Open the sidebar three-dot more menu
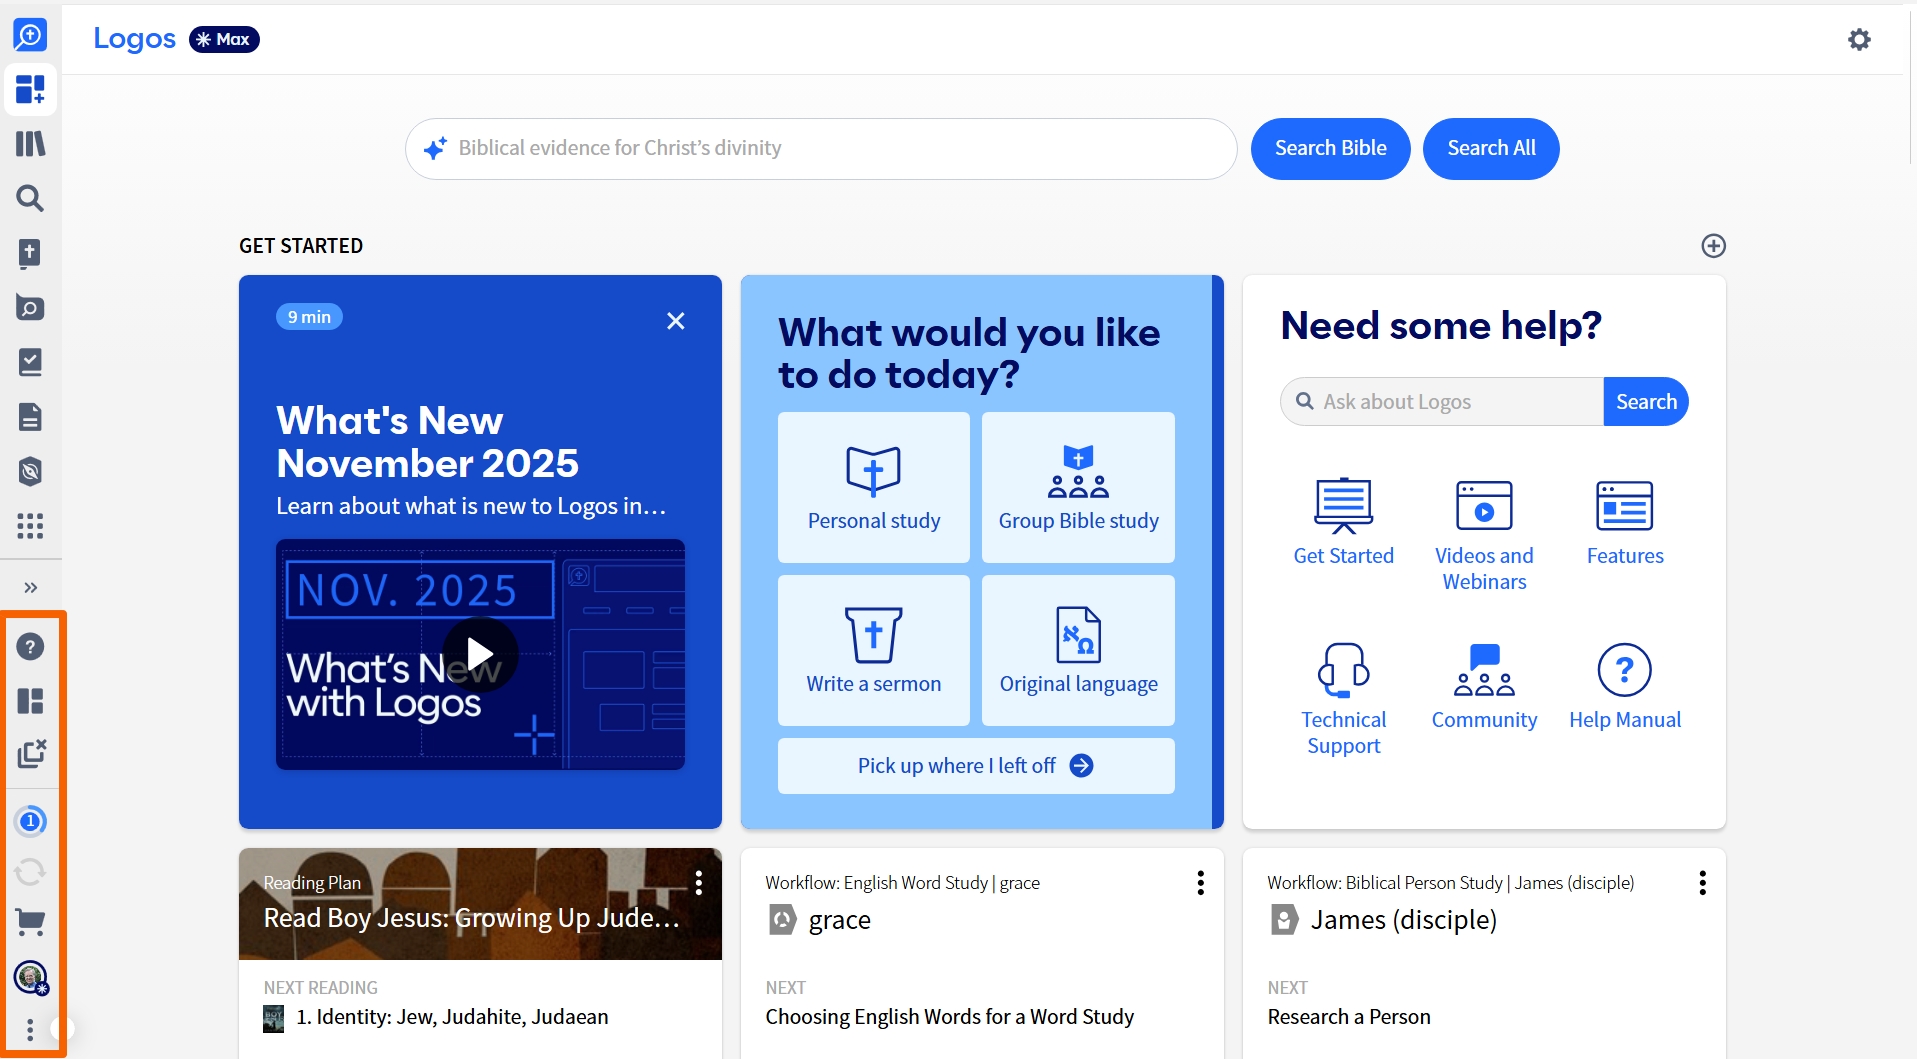This screenshot has height=1059, width=1917. pyautogui.click(x=30, y=1030)
